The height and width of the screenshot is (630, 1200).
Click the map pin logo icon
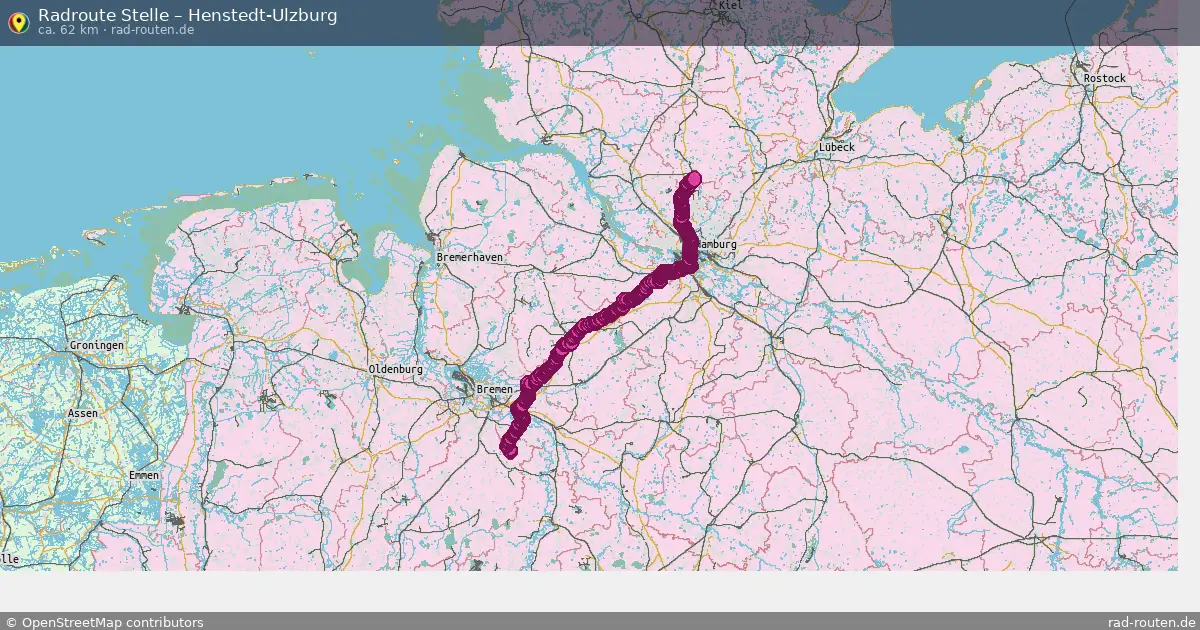coord(18,22)
